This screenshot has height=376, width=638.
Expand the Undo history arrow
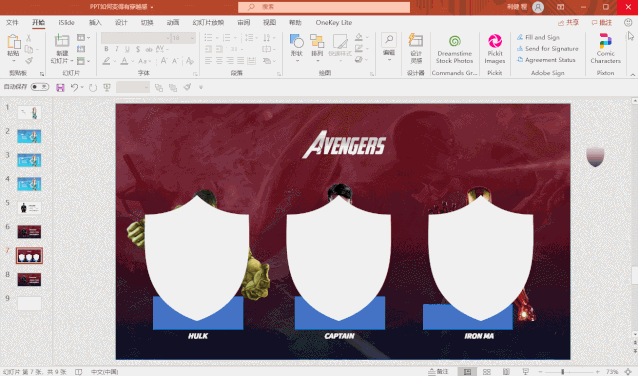[x=82, y=87]
